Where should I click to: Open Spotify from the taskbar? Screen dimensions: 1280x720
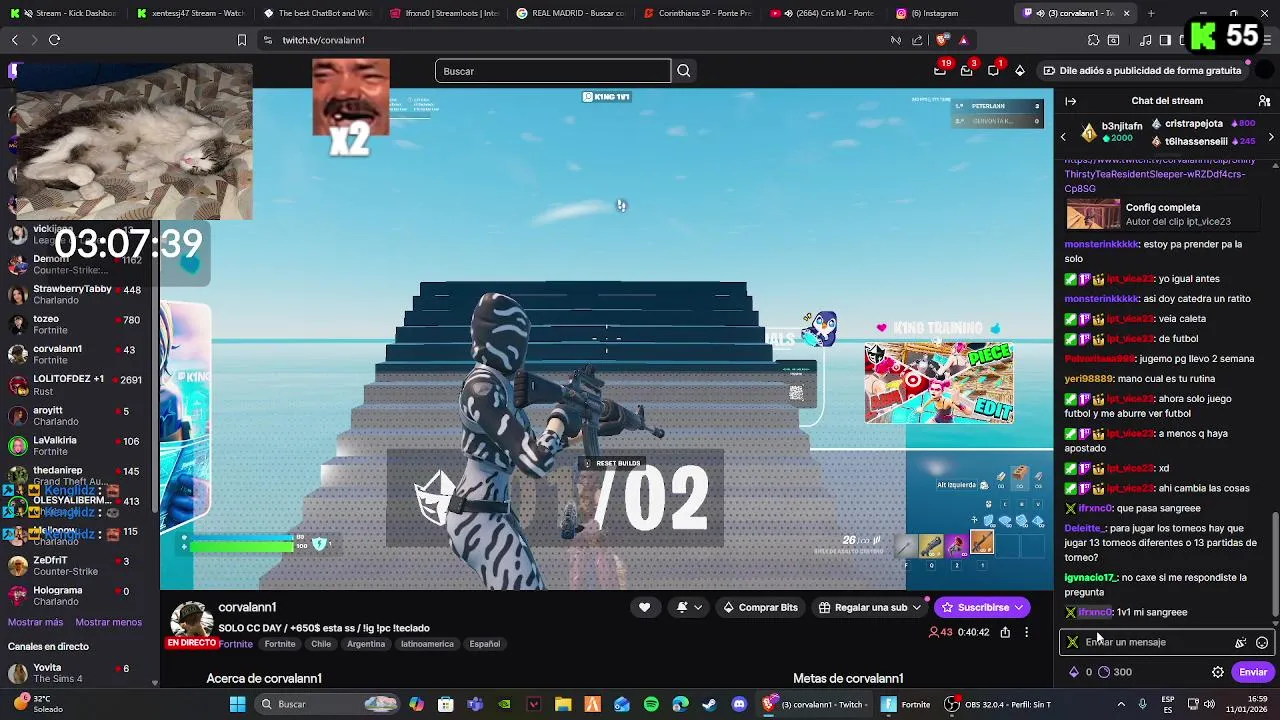tap(651, 704)
